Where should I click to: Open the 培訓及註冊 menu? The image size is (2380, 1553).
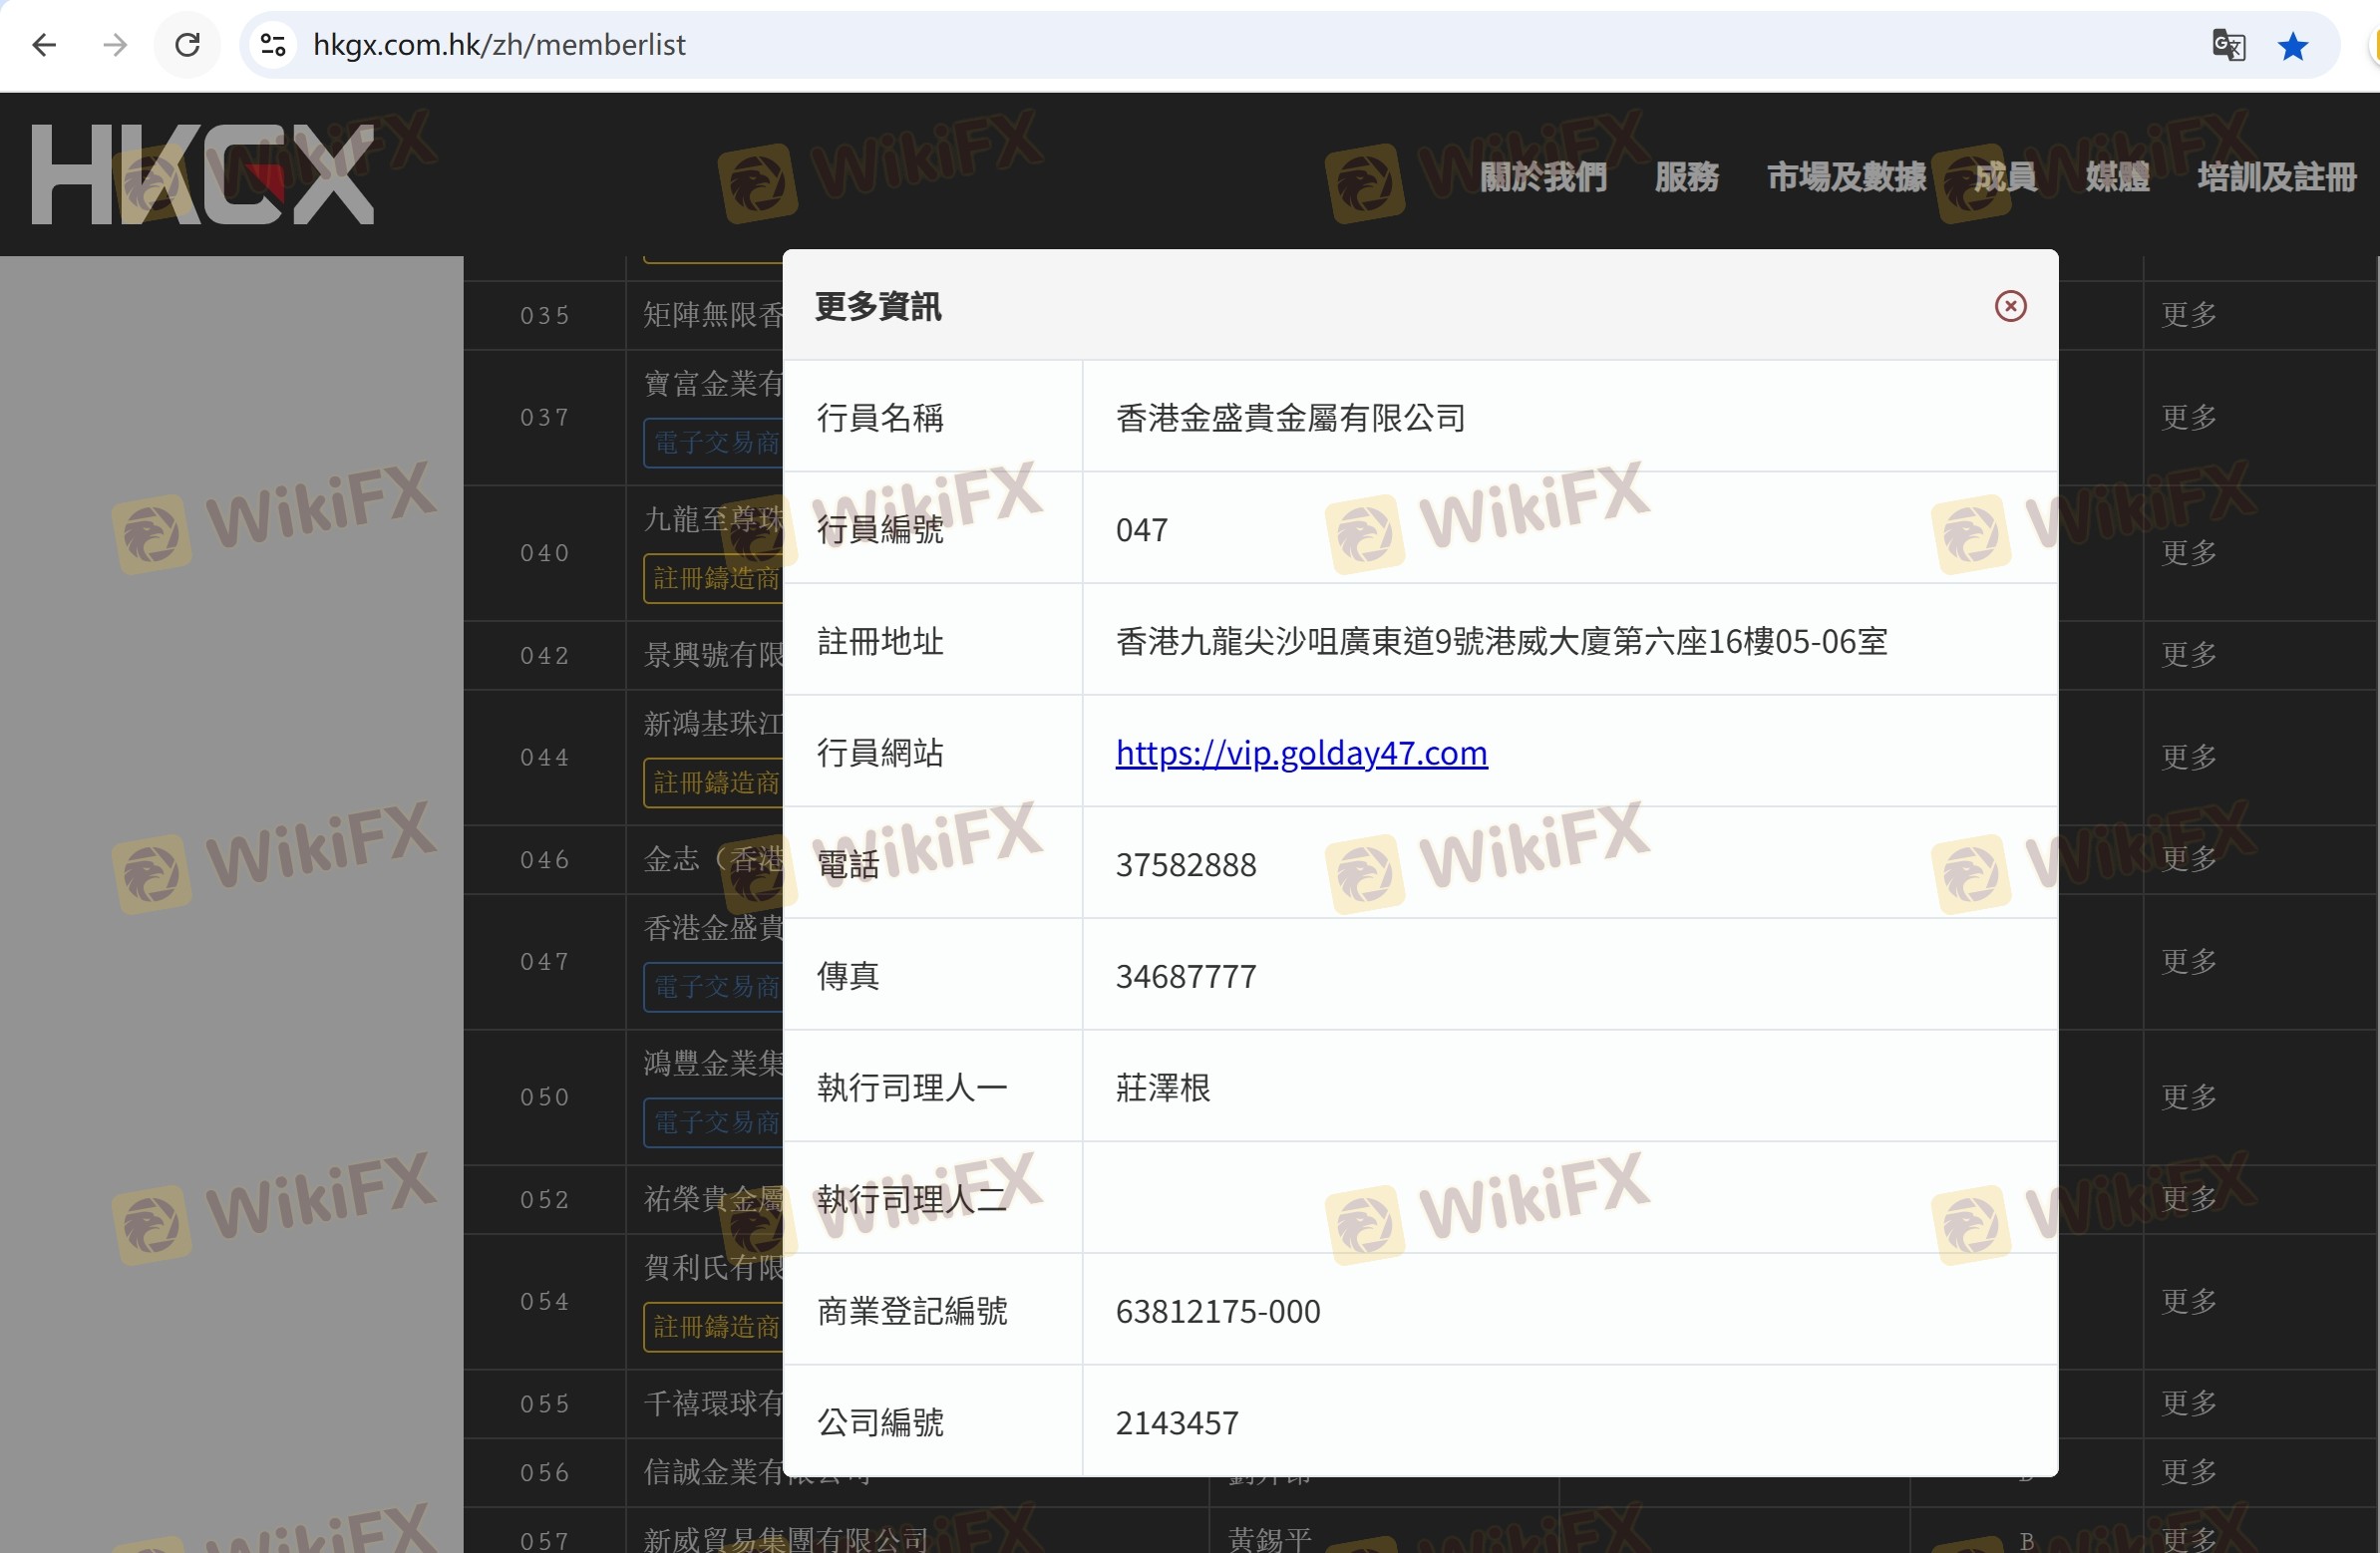[x=2276, y=177]
